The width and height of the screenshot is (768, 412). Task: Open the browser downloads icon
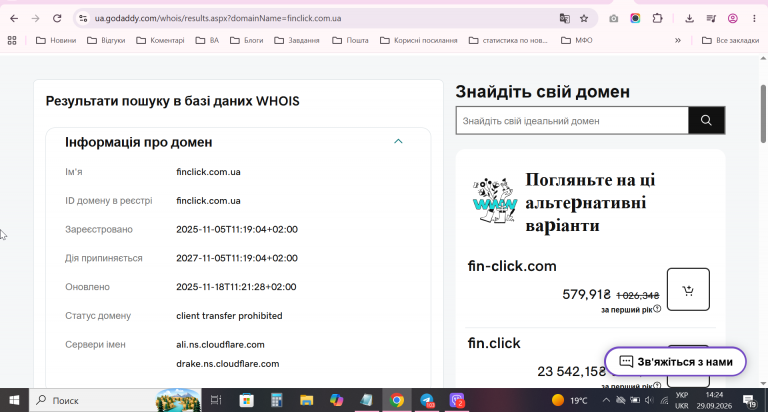click(x=689, y=19)
